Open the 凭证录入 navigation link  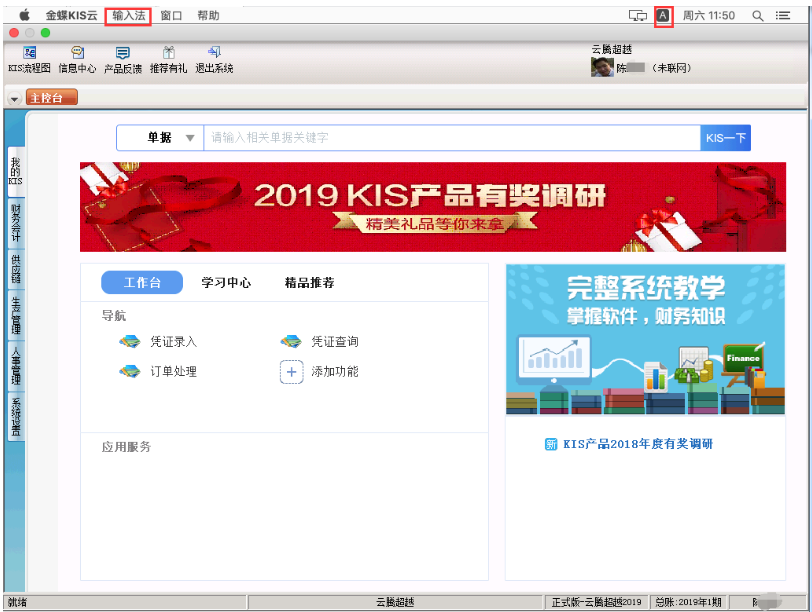[x=173, y=342]
